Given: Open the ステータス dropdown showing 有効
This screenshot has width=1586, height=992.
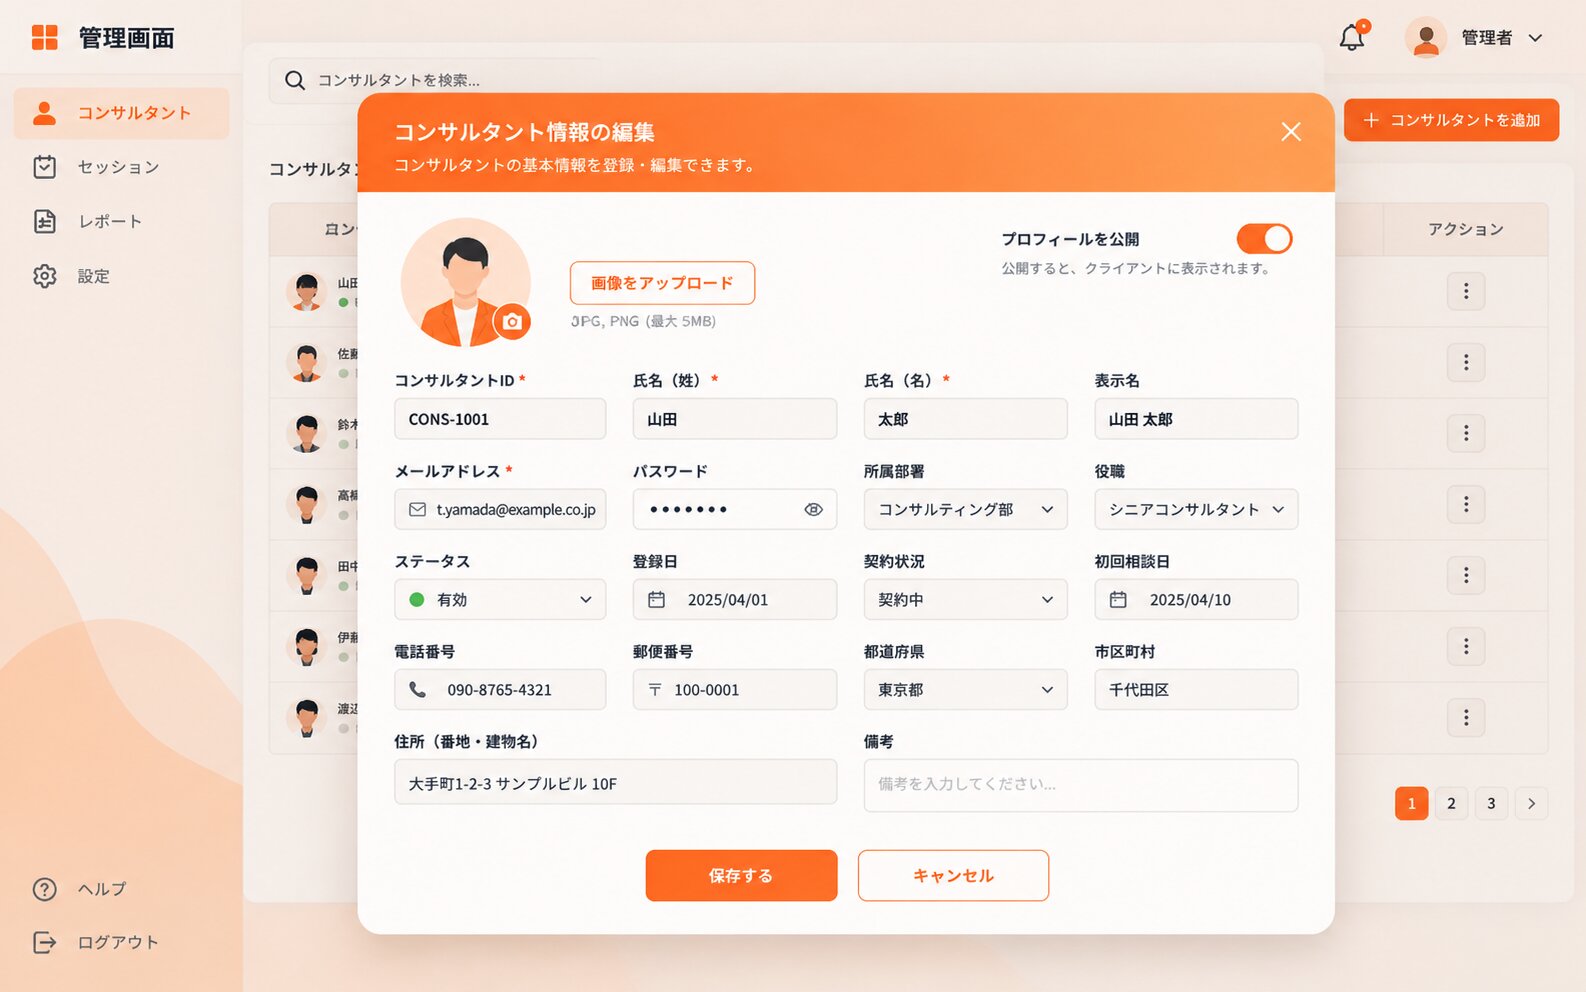Looking at the screenshot, I should click(500, 600).
